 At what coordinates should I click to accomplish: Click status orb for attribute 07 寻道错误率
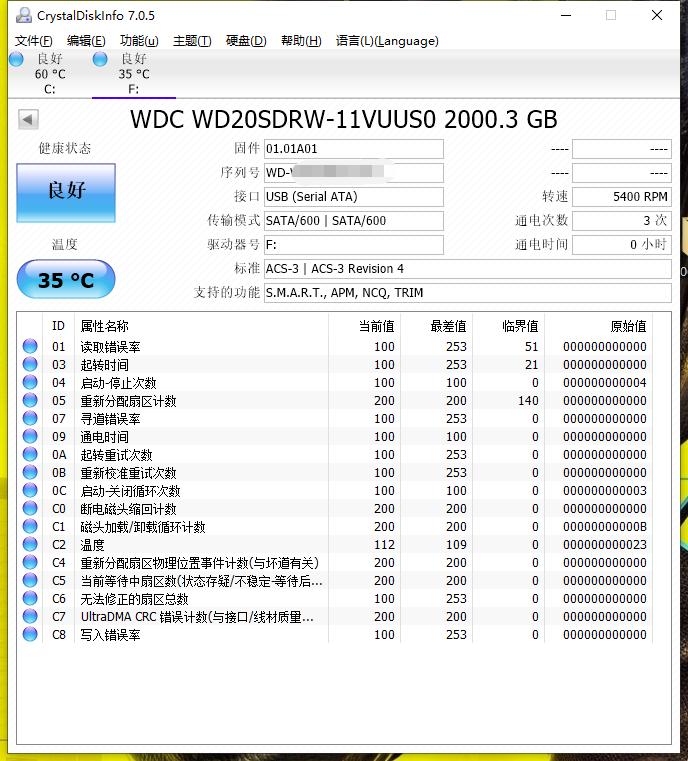30,418
